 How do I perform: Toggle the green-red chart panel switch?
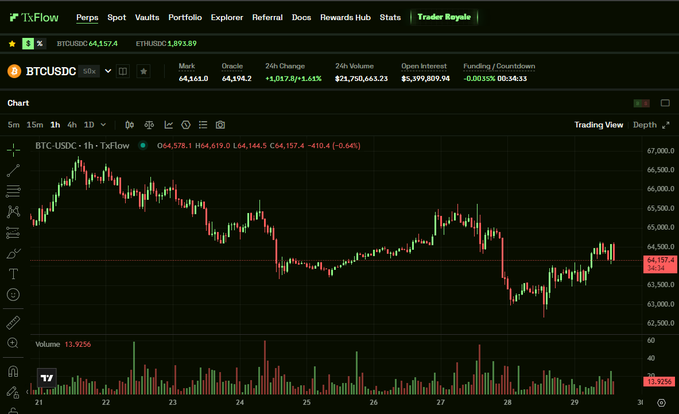tap(641, 103)
